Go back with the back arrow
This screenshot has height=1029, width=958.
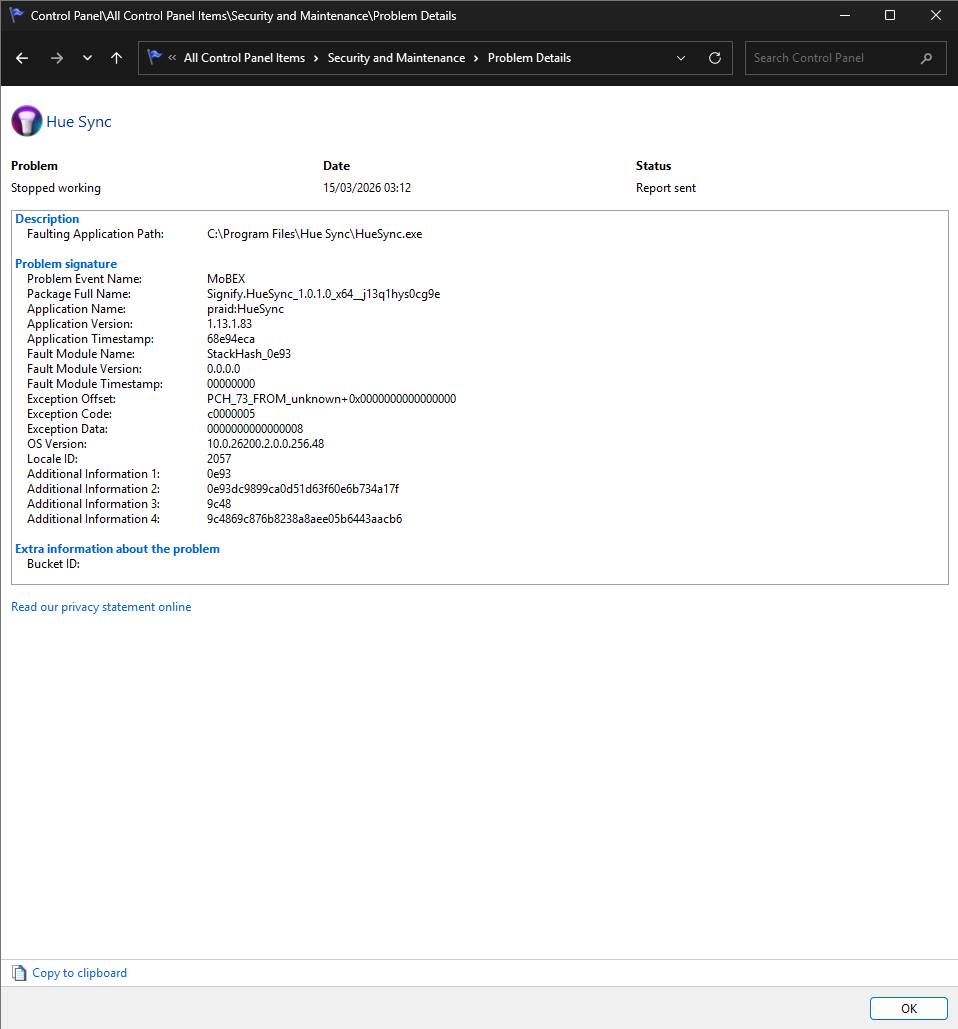click(22, 58)
